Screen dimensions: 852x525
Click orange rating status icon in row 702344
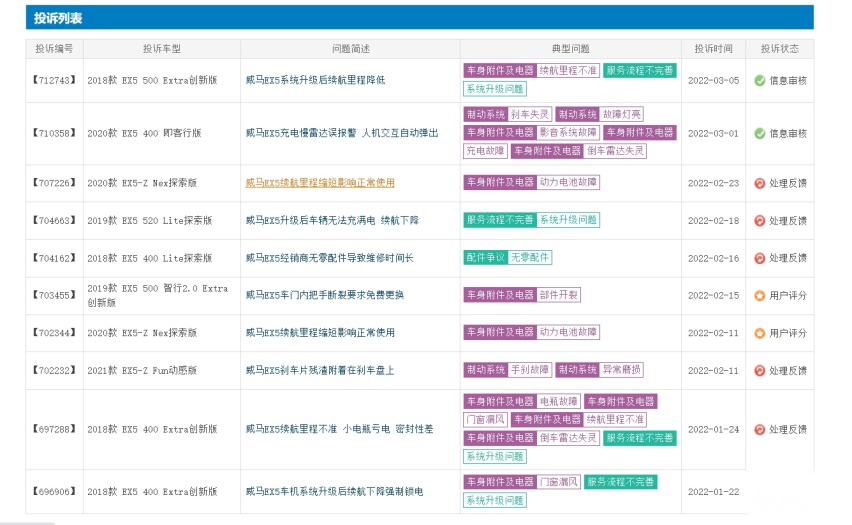pos(760,333)
